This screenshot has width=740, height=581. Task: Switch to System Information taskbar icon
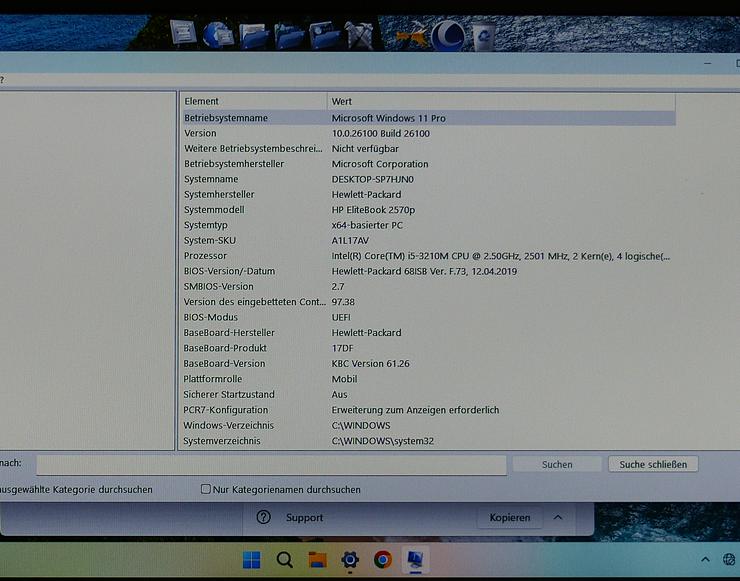point(415,560)
